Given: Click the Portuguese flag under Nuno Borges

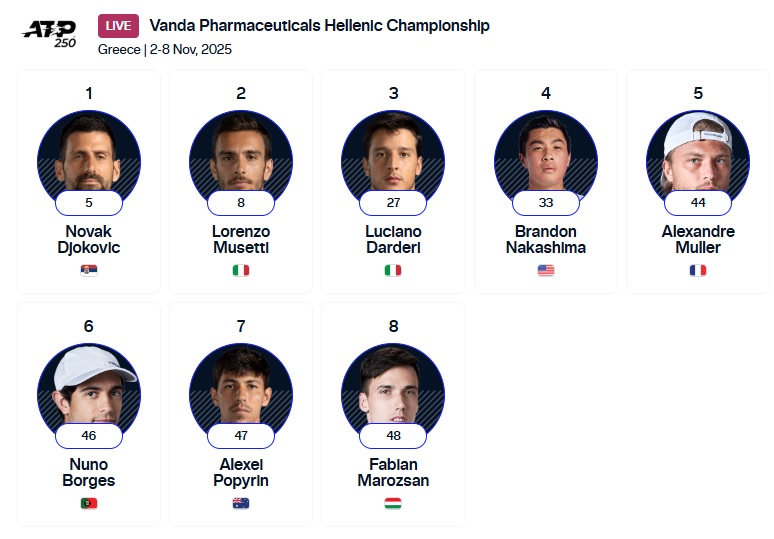Looking at the screenshot, I should tap(89, 503).
